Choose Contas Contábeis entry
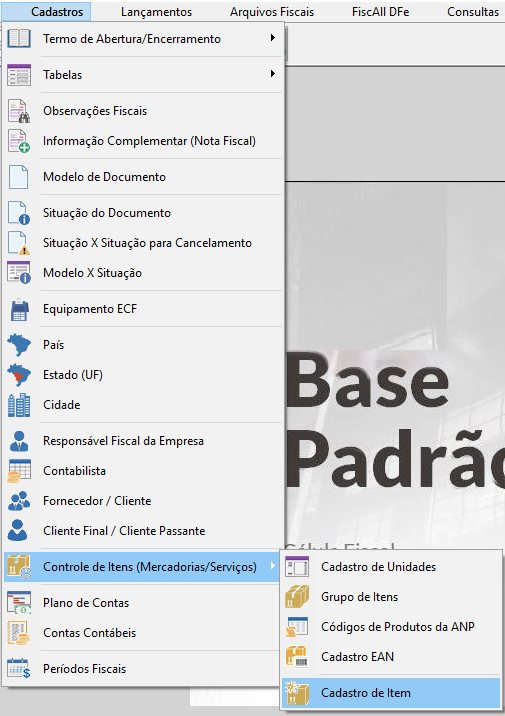Screen dimensions: 505x716 (143, 633)
